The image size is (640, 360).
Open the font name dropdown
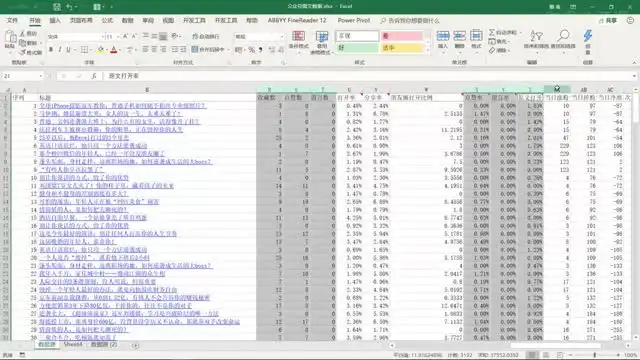tap(102, 36)
